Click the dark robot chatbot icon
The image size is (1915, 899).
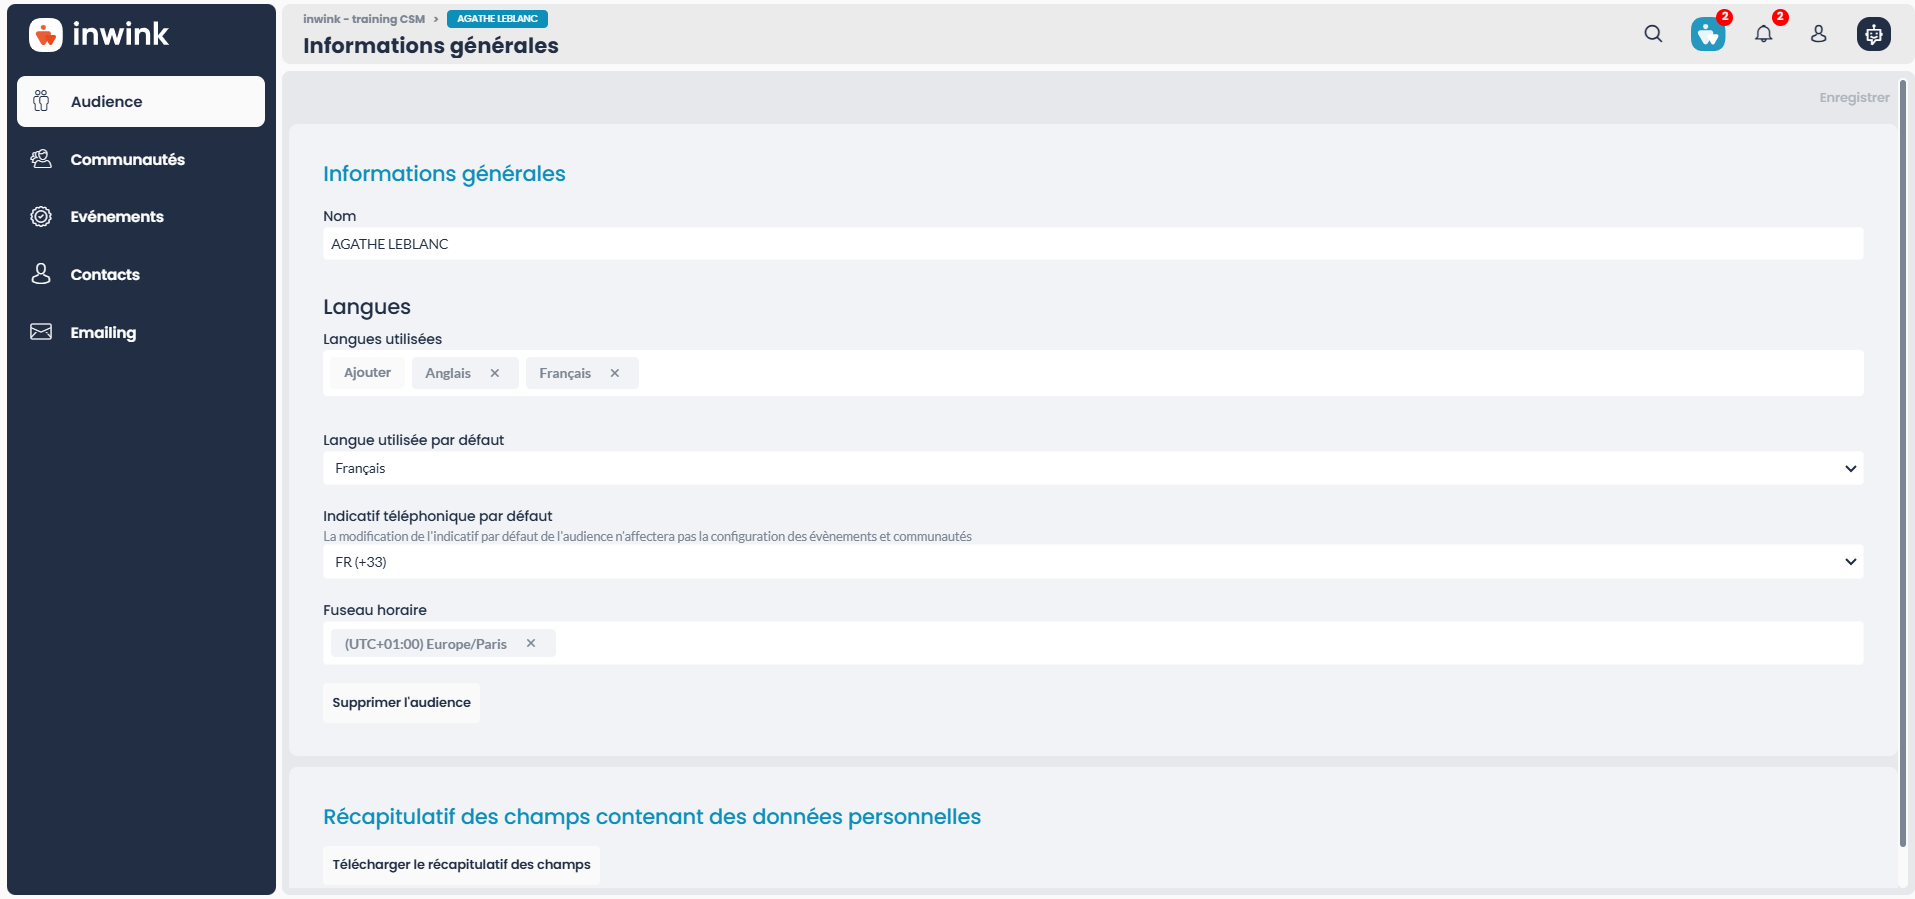point(1873,34)
